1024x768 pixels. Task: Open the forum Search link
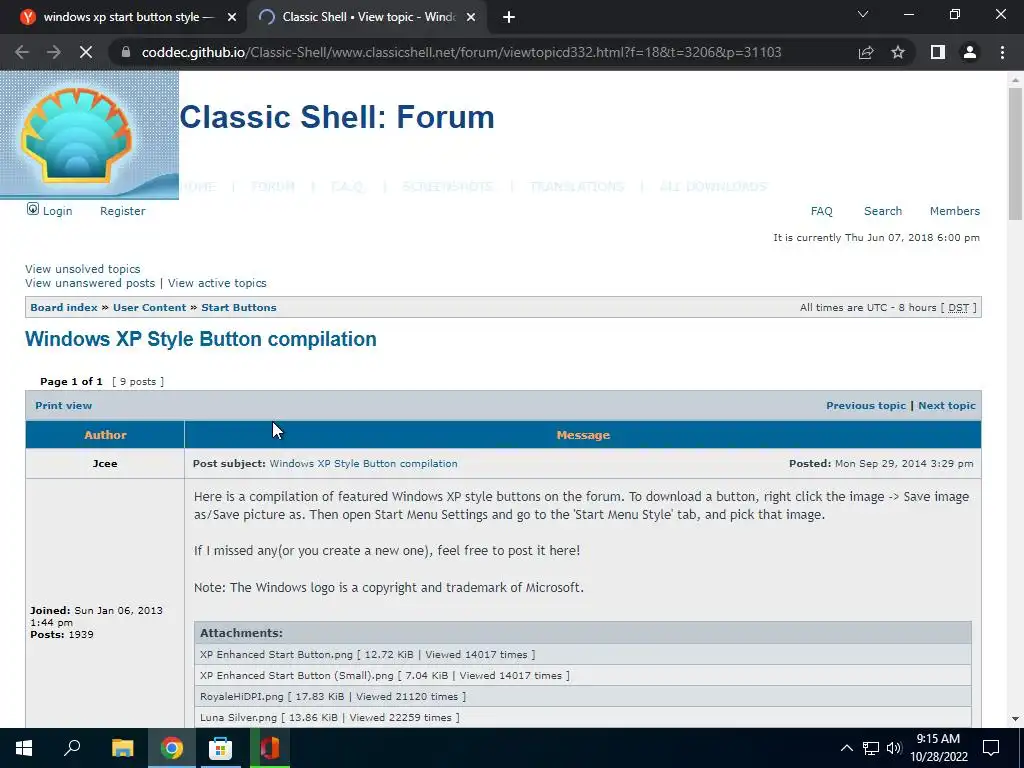[883, 211]
